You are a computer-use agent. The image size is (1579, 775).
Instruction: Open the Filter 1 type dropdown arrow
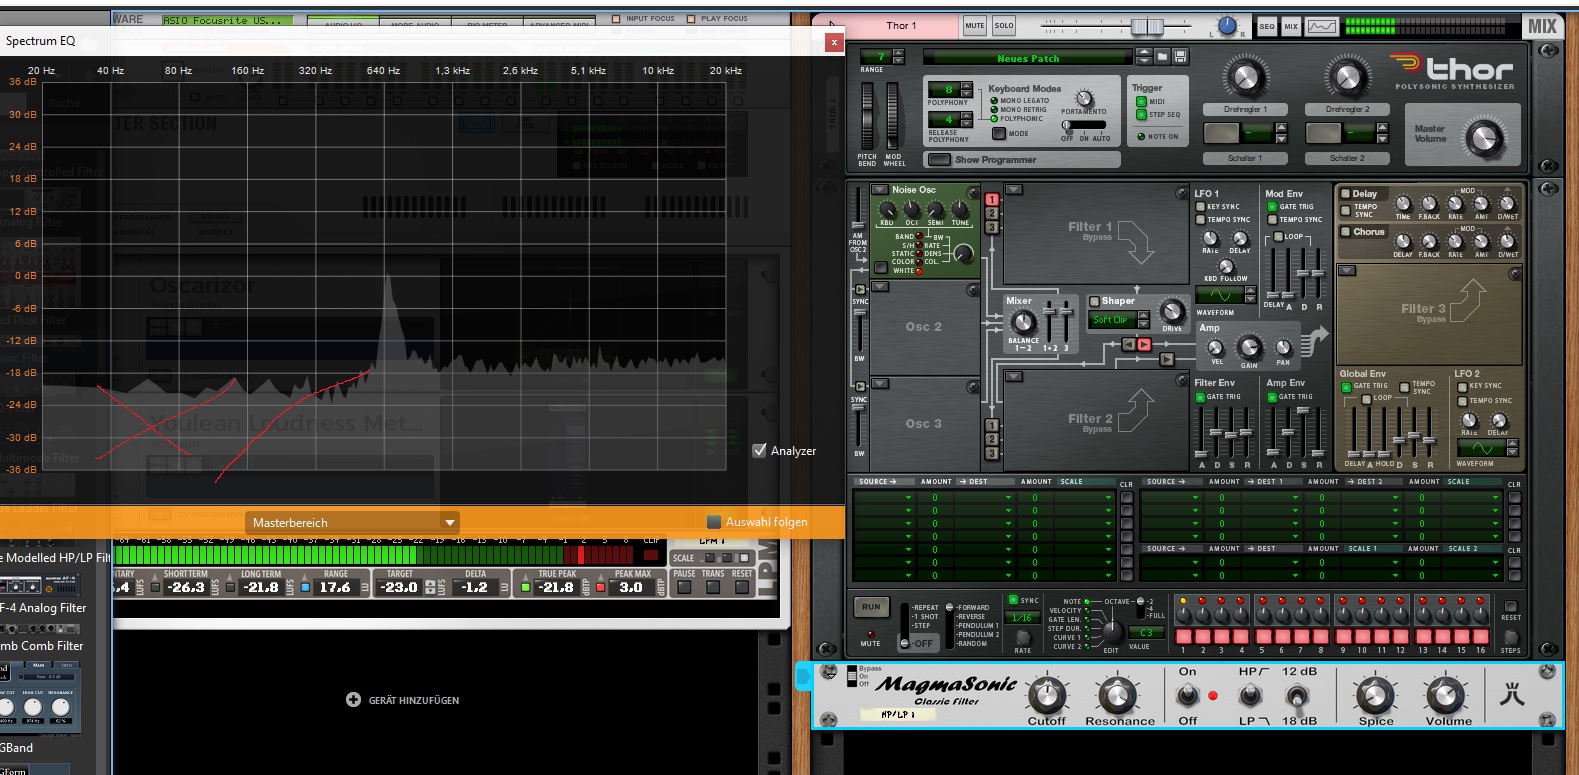click(x=1013, y=189)
